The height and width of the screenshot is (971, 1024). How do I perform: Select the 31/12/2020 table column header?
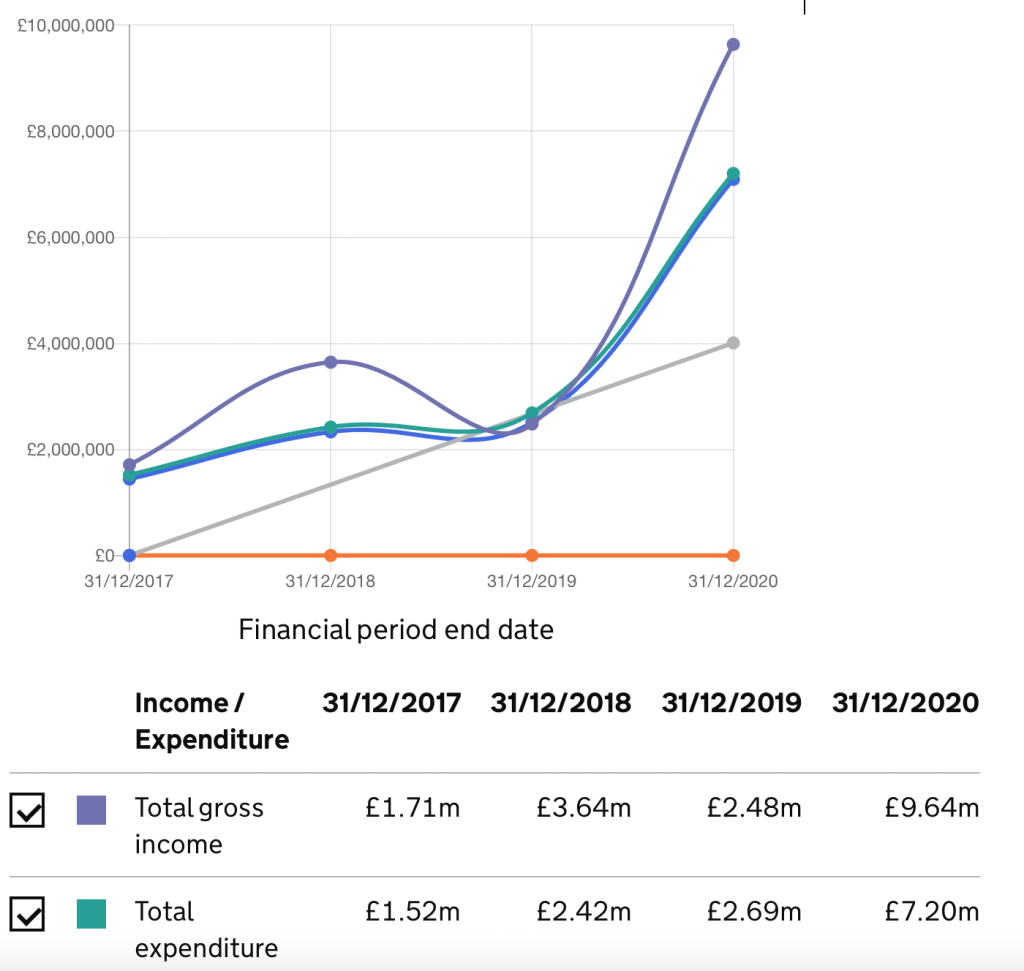905,703
